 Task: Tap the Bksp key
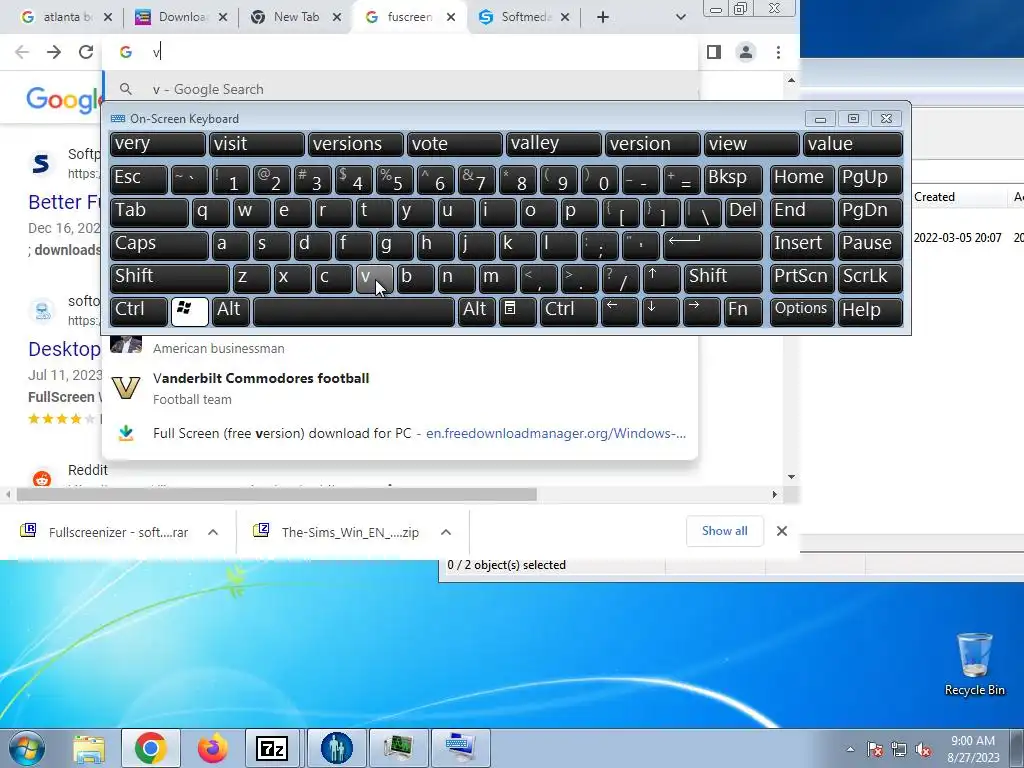733,178
